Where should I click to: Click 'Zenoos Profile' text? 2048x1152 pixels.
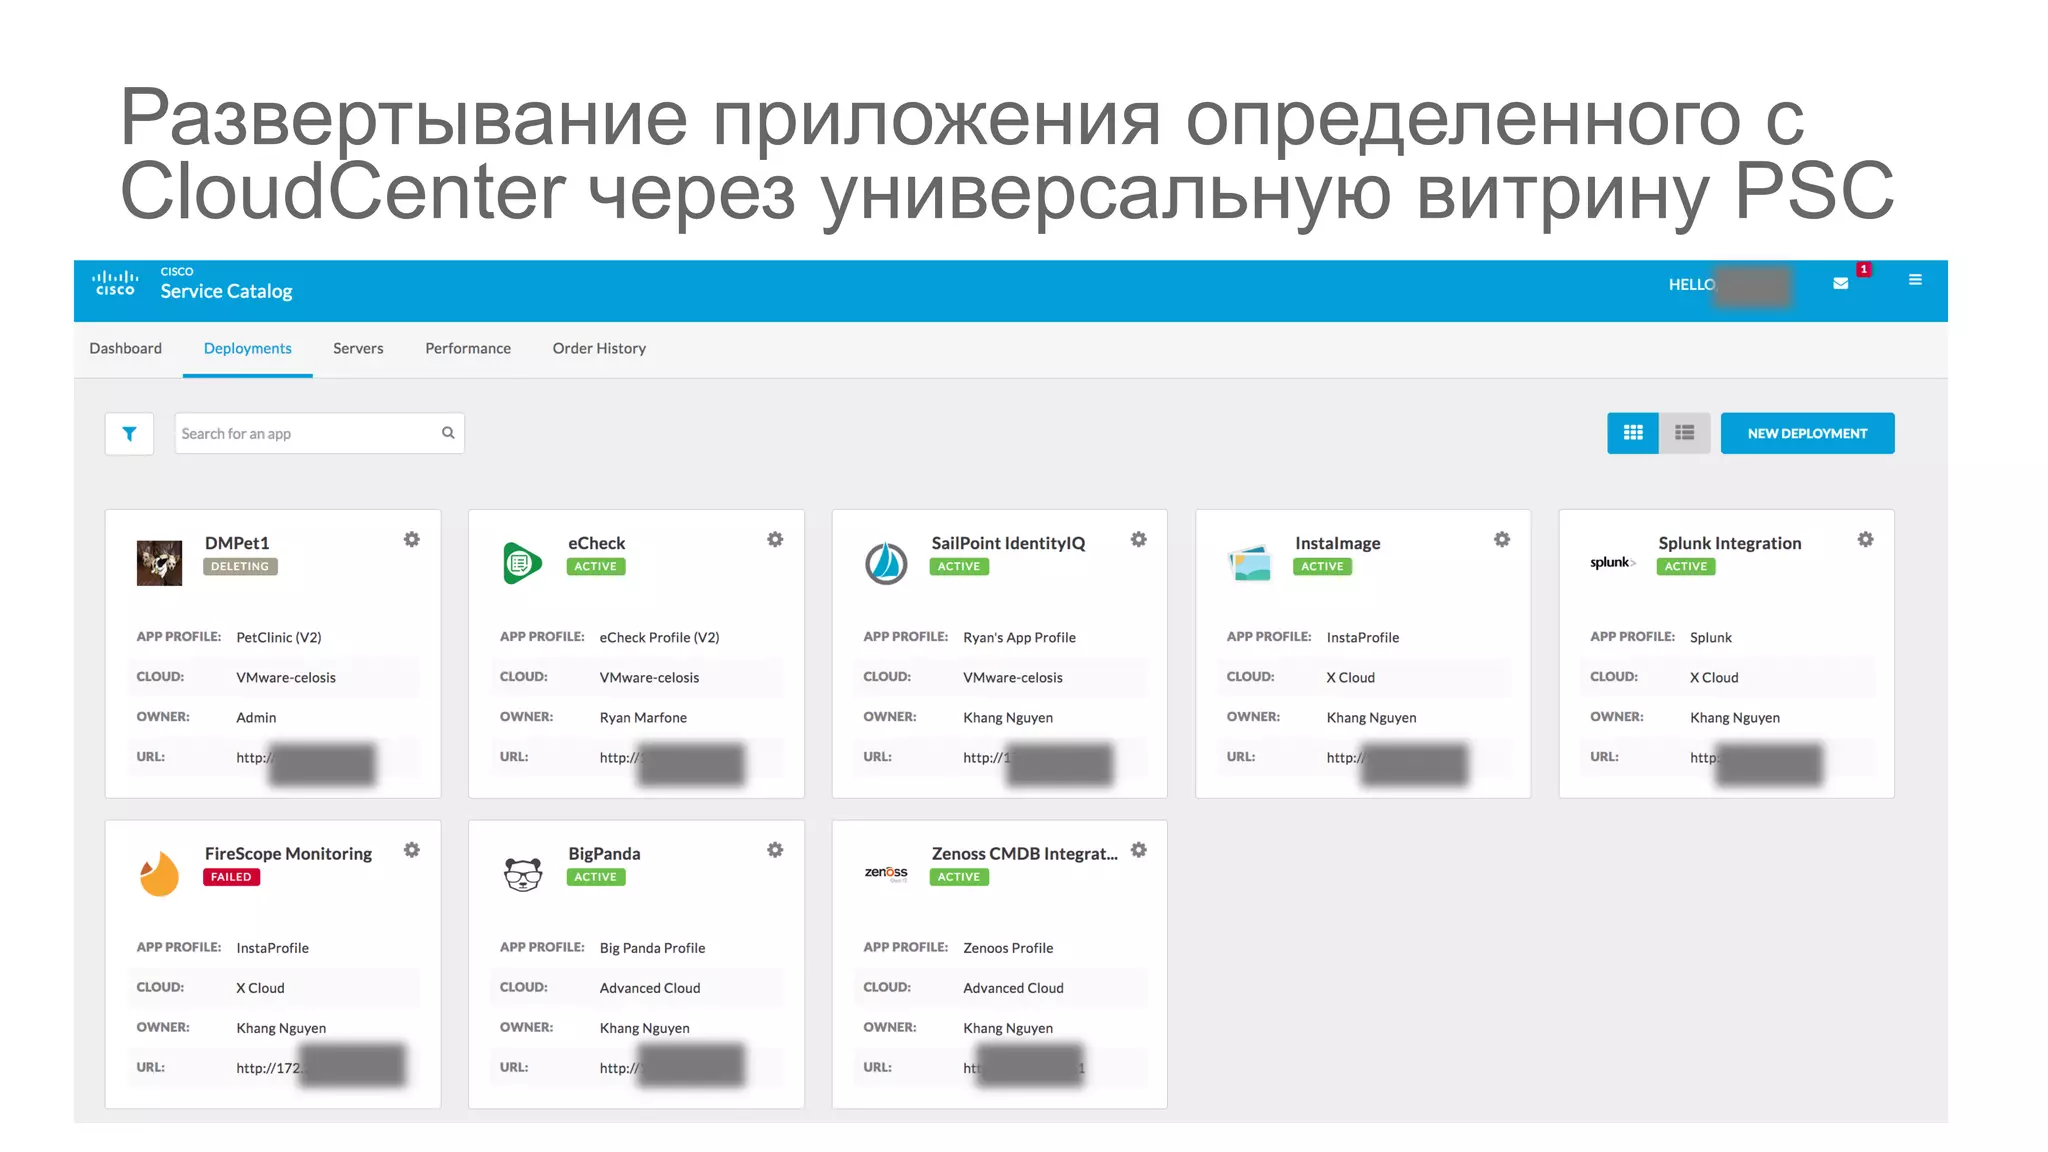tap(1008, 948)
